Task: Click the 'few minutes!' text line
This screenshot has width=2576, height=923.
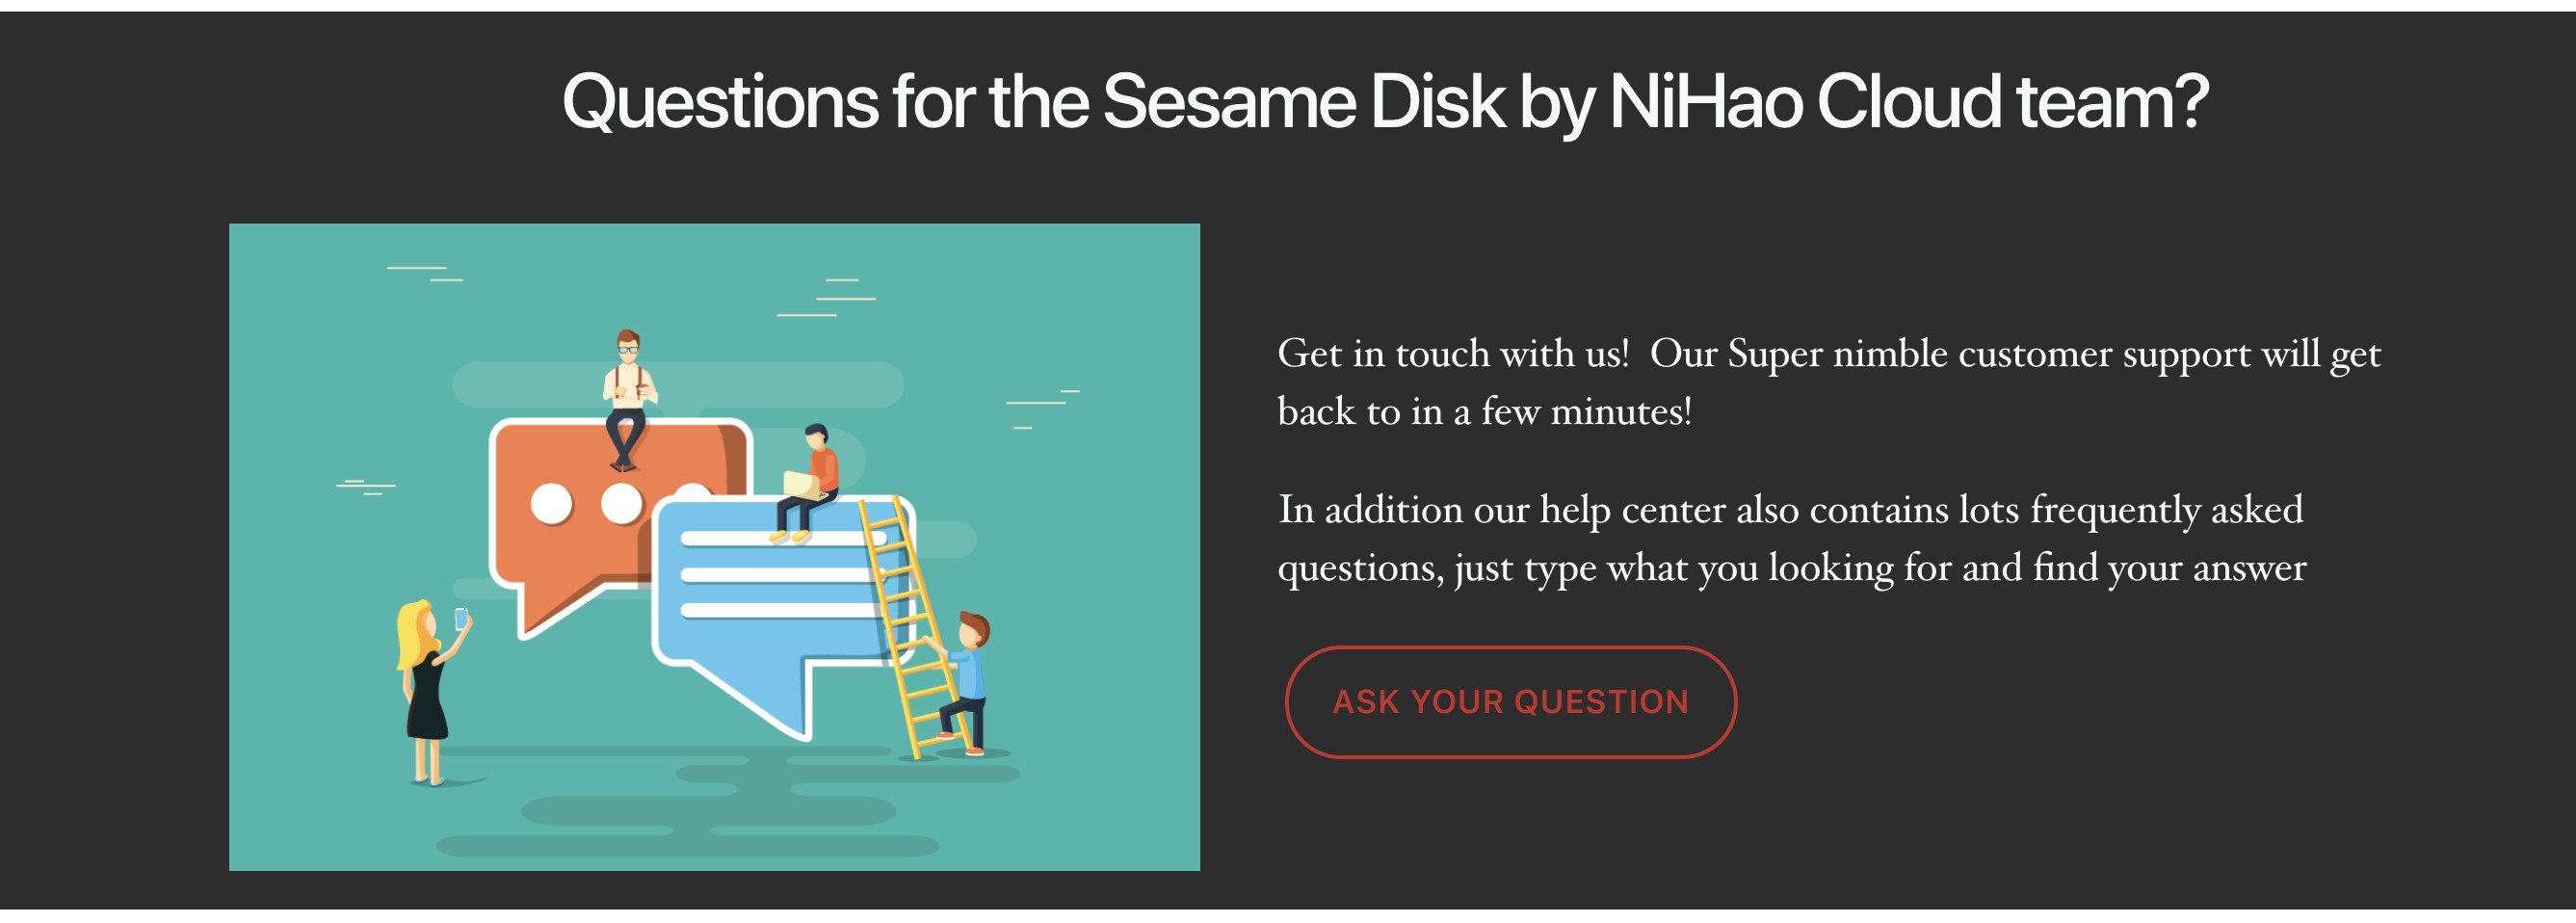Action: (x=1586, y=412)
